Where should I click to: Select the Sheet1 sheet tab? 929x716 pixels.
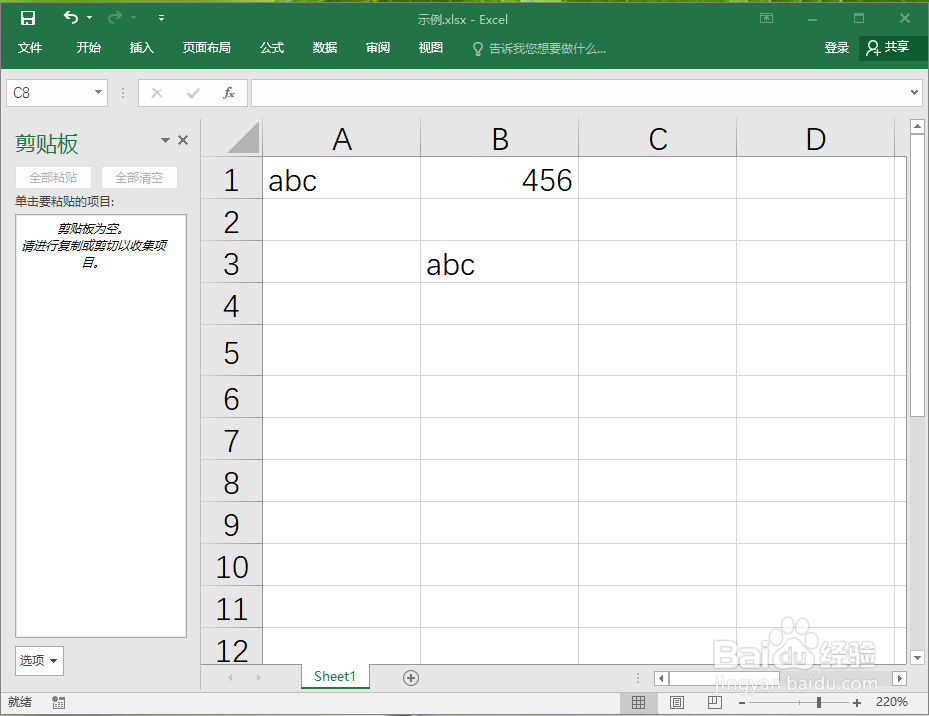pos(335,677)
